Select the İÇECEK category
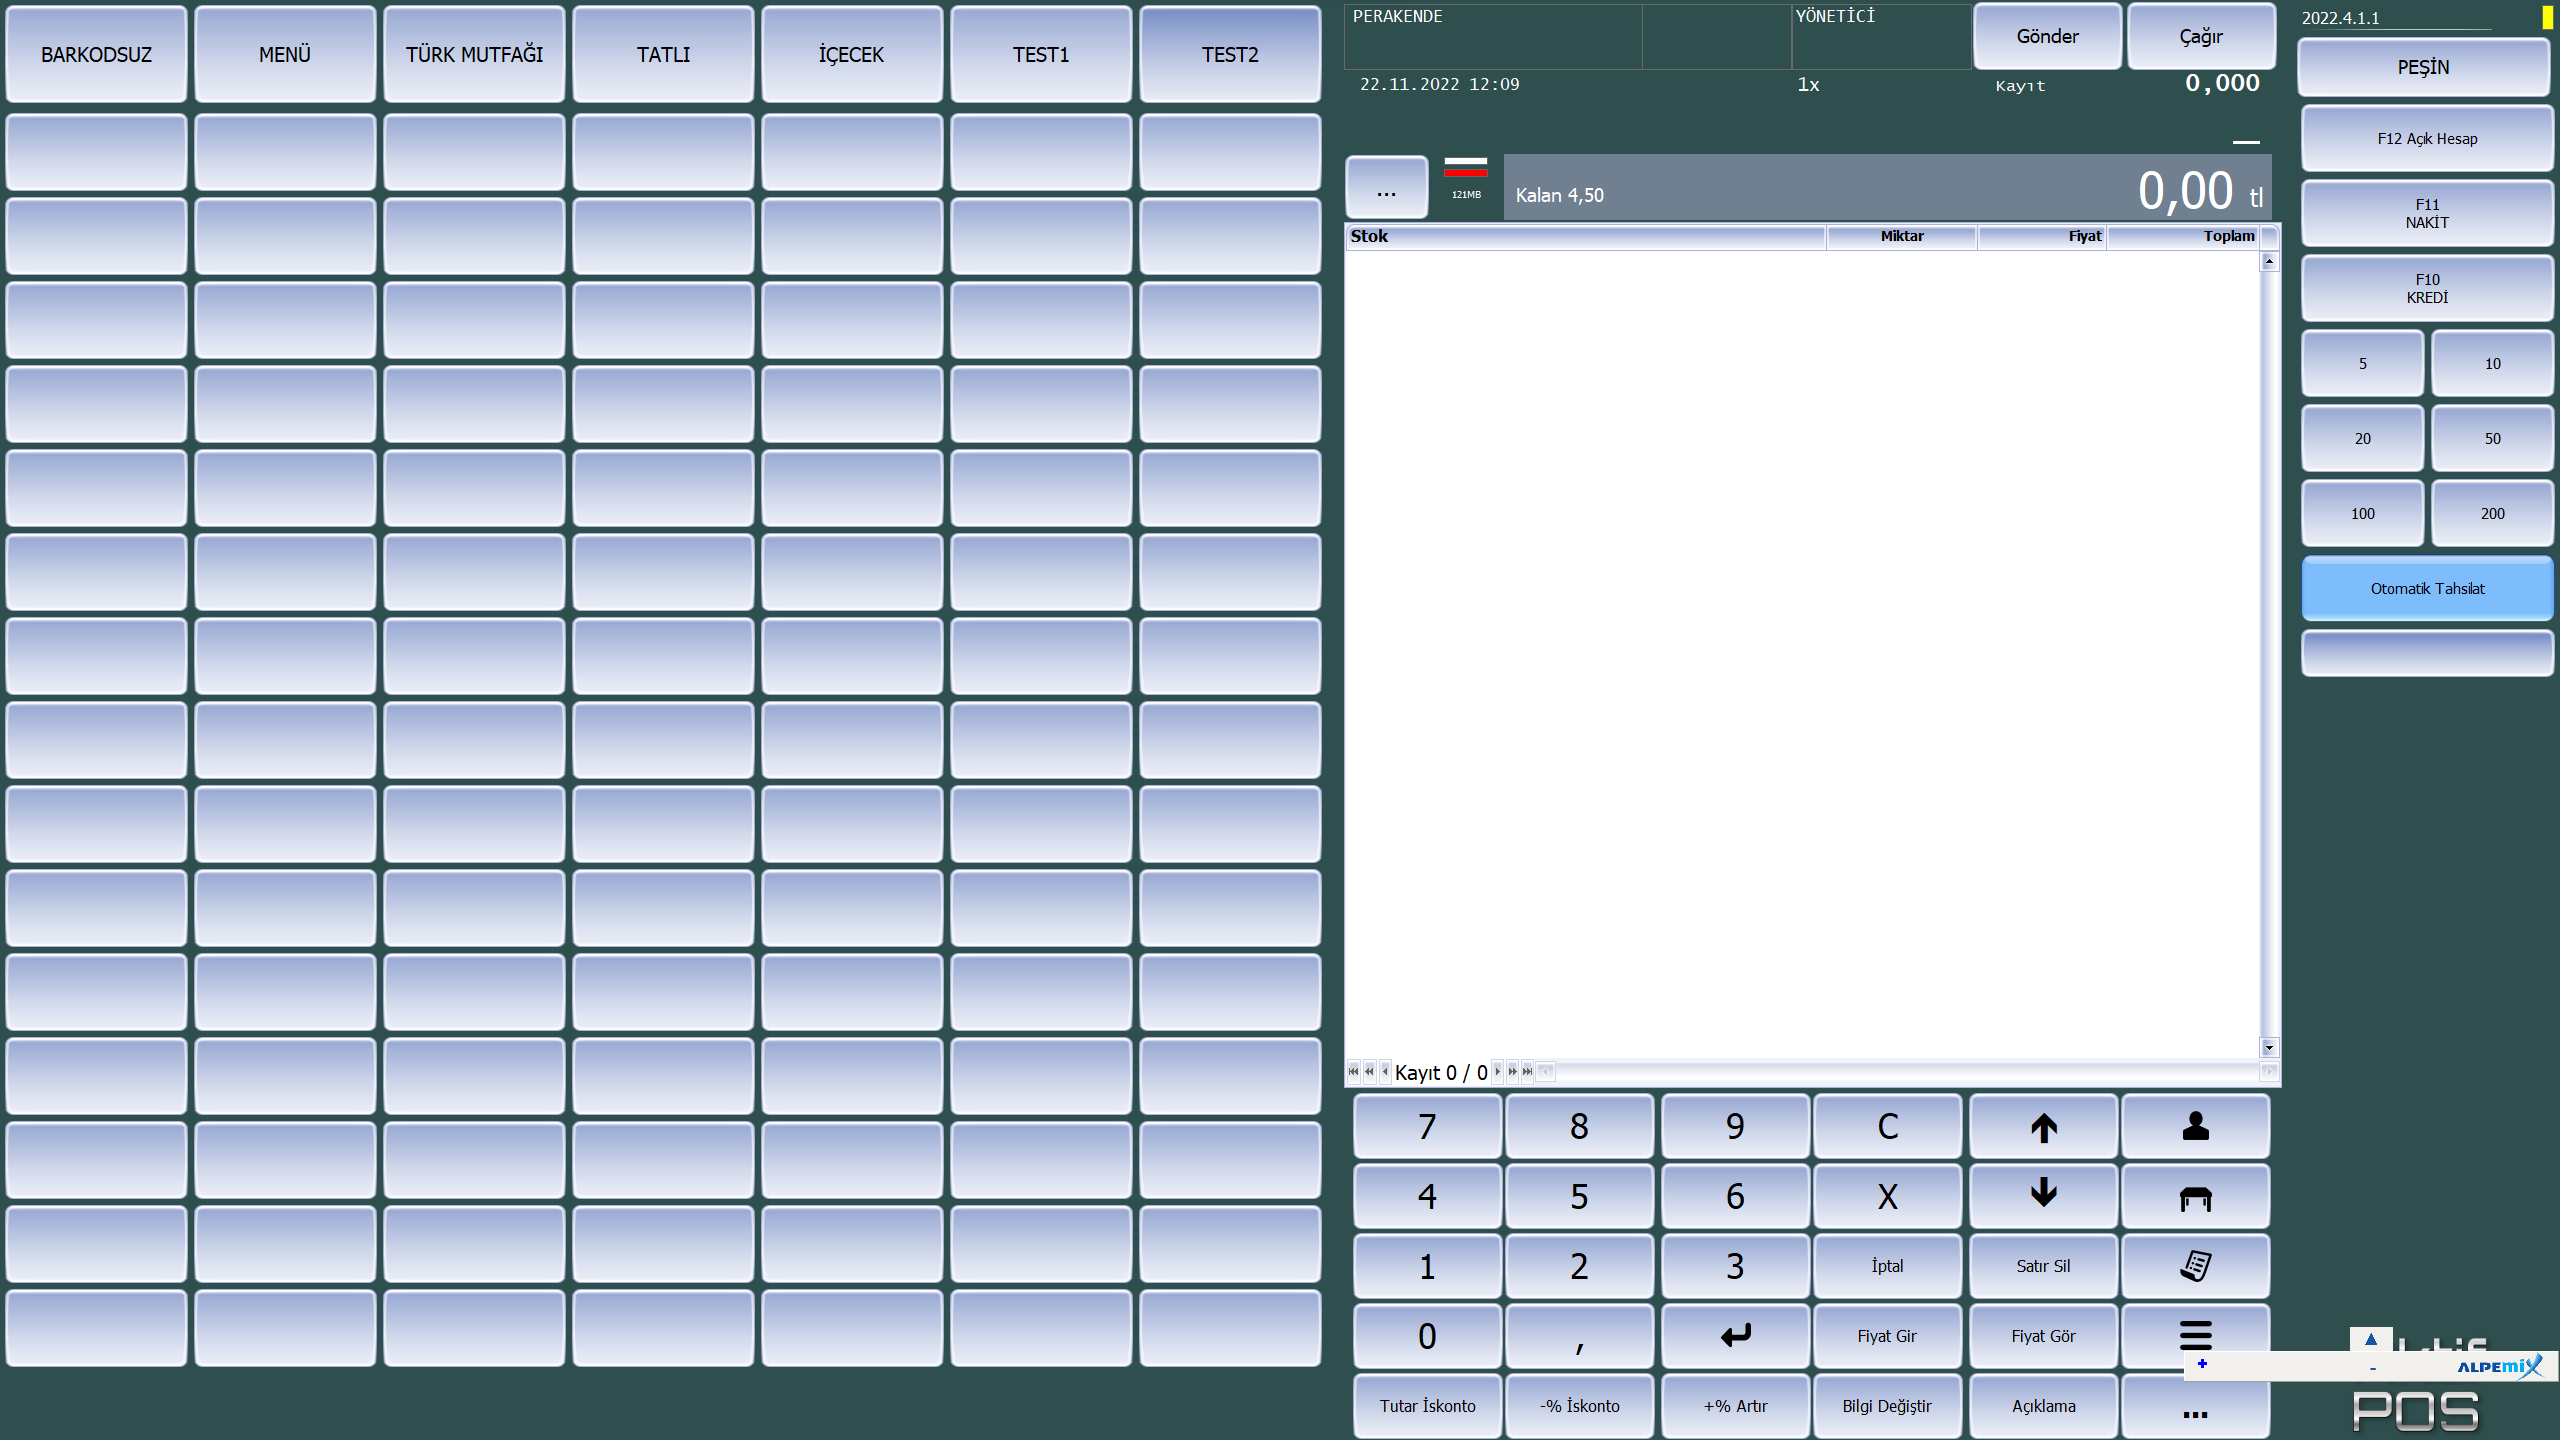2560x1440 pixels. (852, 55)
